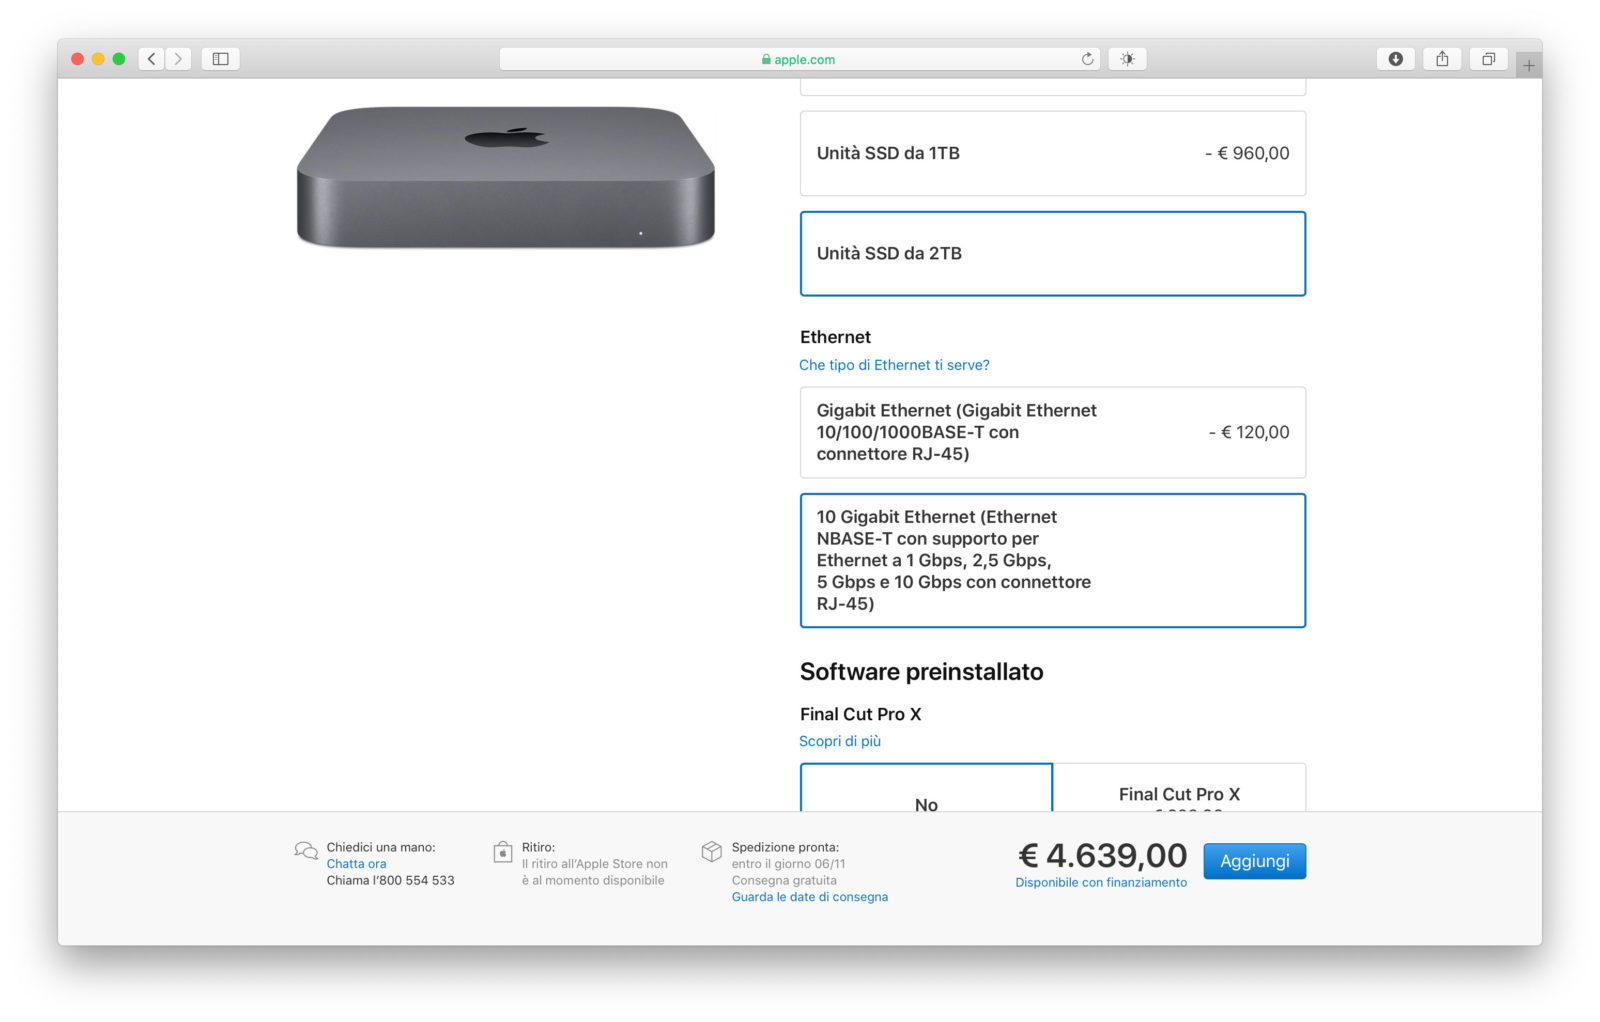Show Safari downloads
This screenshot has height=1022, width=1600.
point(1396,59)
